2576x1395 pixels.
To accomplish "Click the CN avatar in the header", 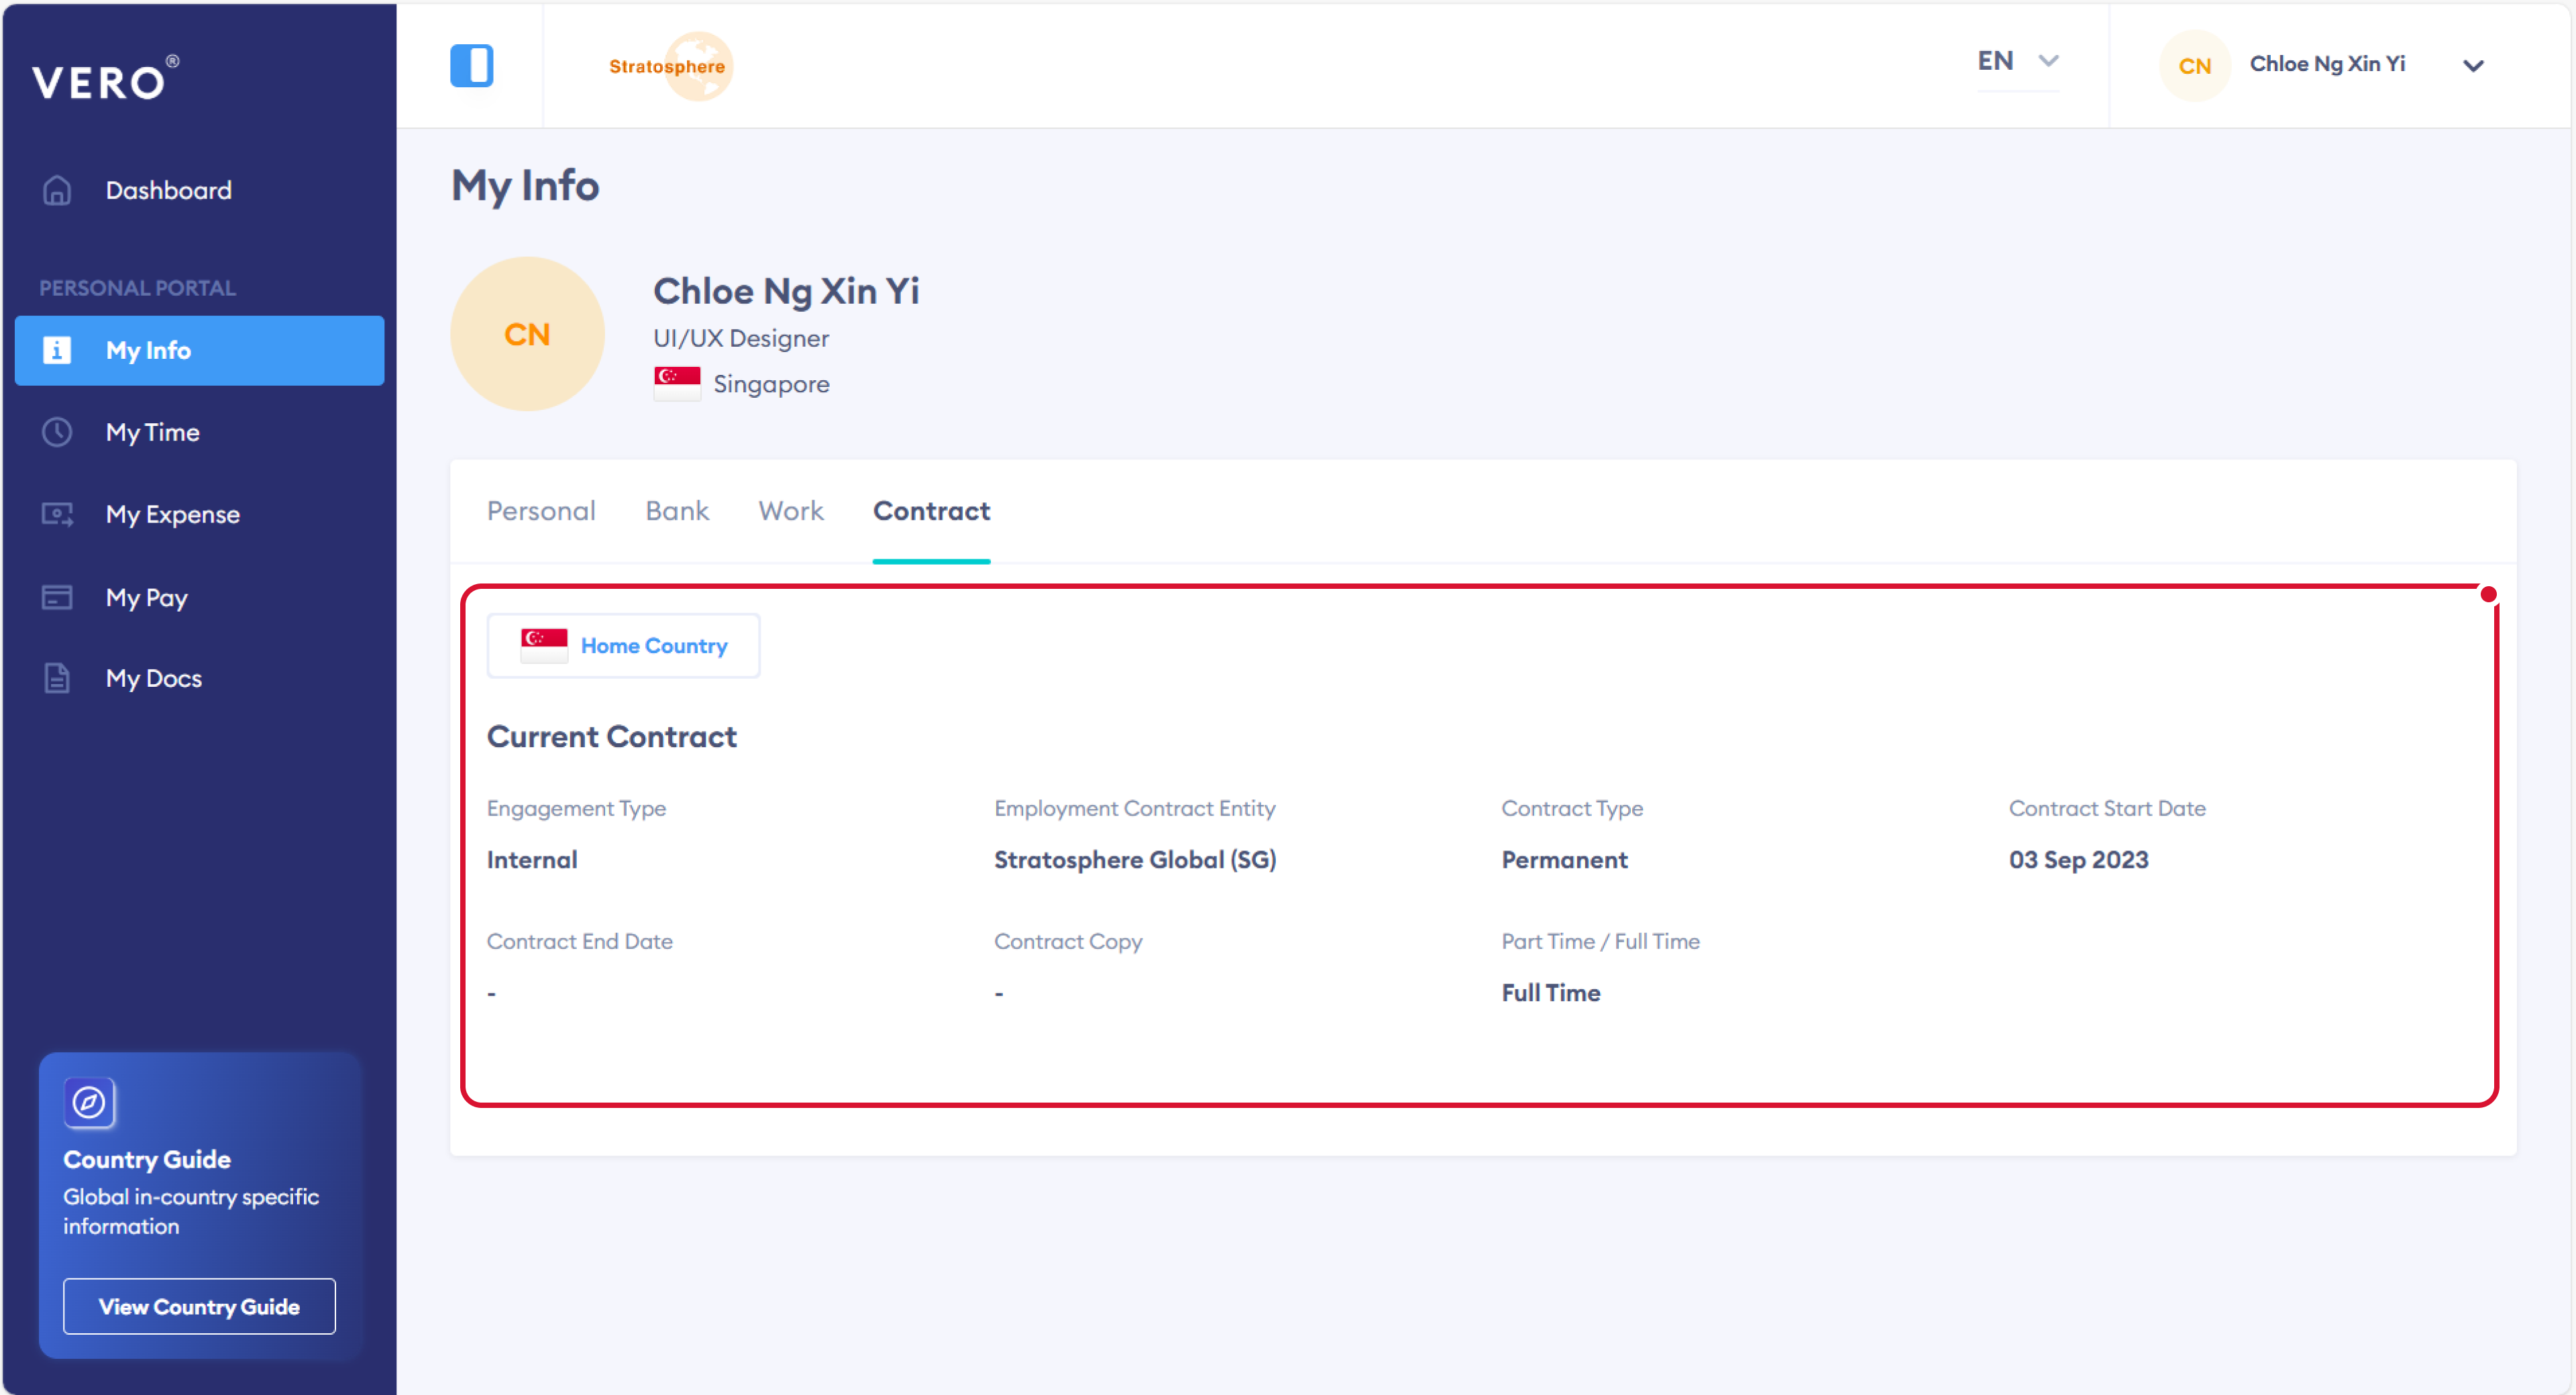I will click(2194, 66).
